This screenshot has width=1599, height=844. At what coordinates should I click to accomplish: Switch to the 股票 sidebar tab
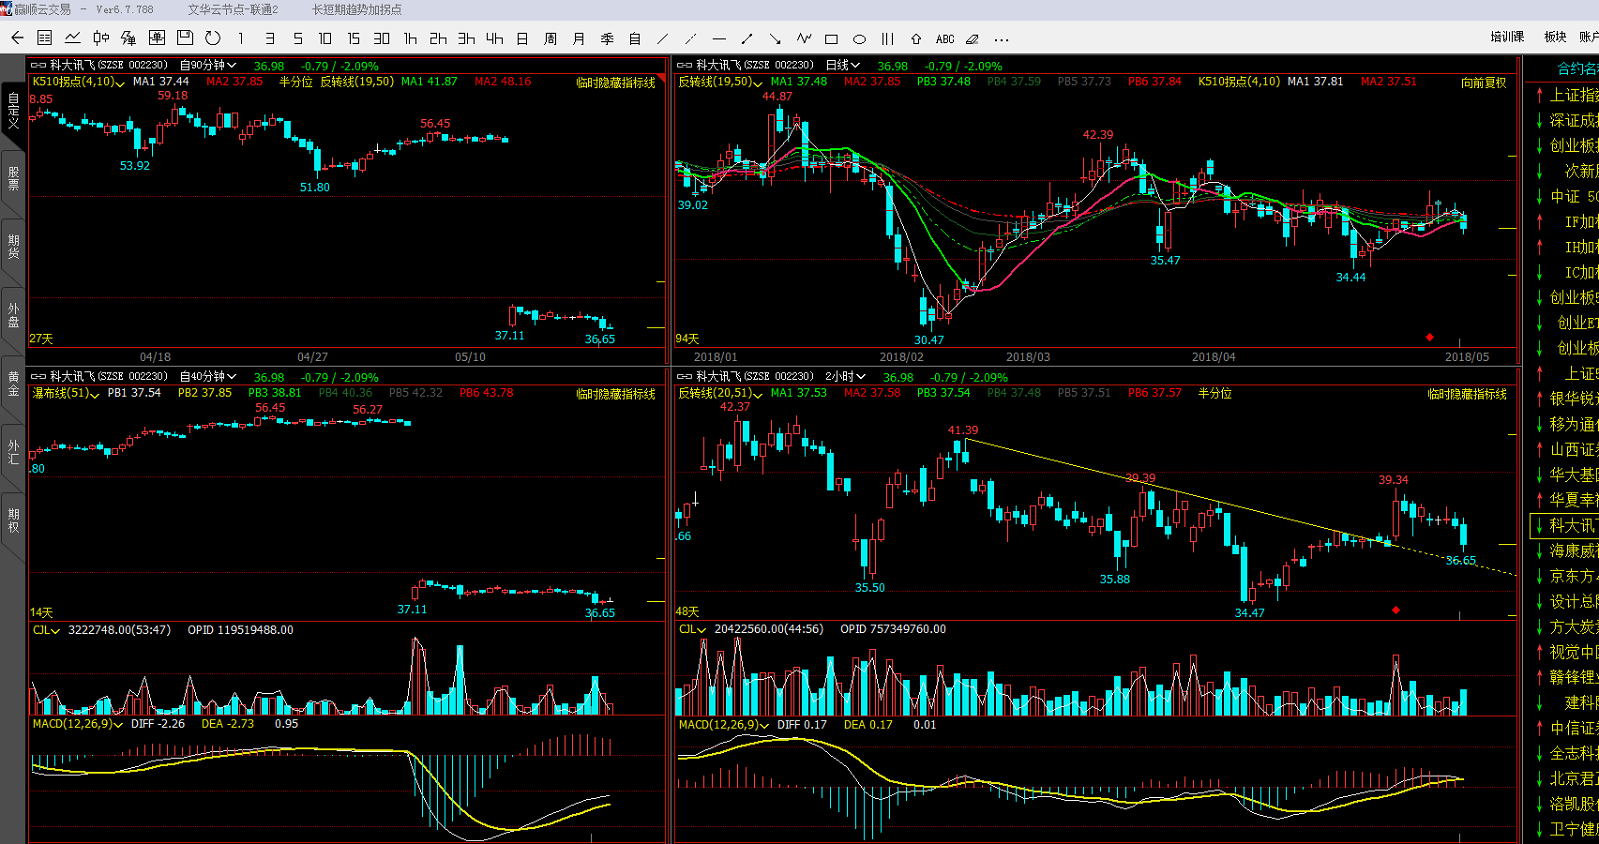13,179
